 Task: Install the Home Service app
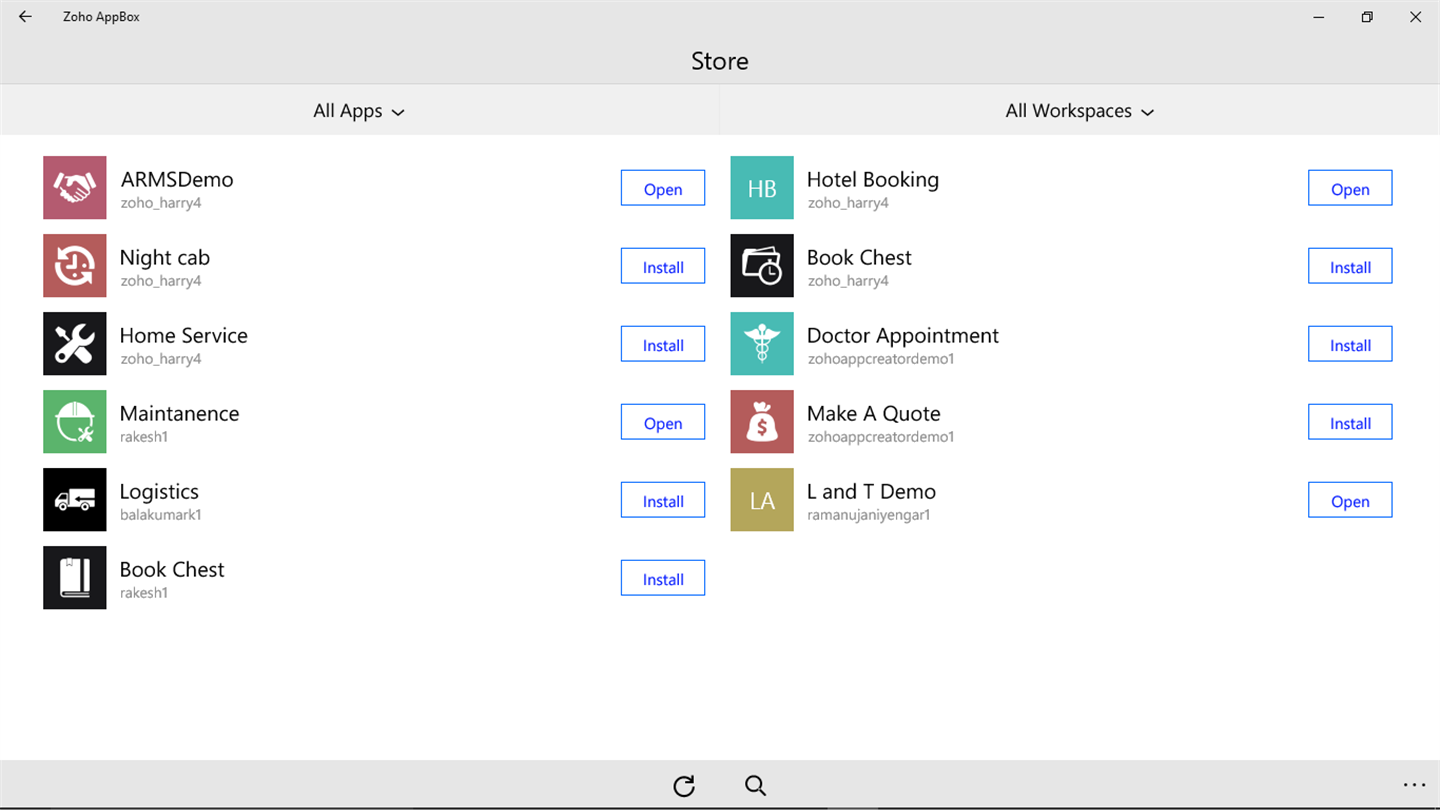(x=663, y=344)
